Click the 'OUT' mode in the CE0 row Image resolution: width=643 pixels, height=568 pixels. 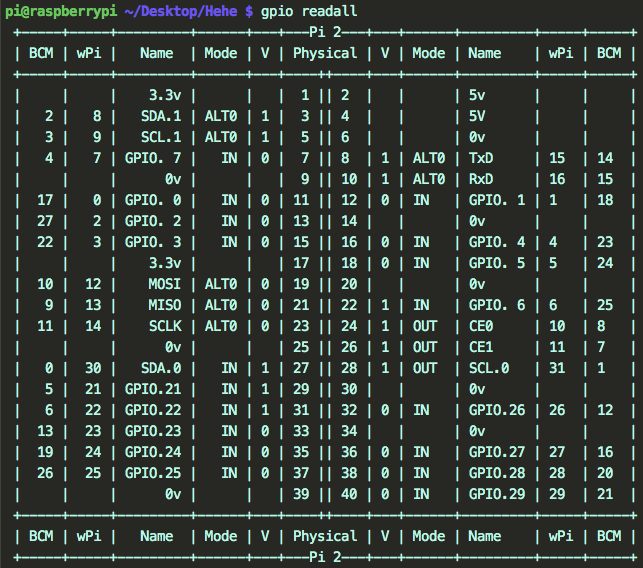[x=425, y=326]
